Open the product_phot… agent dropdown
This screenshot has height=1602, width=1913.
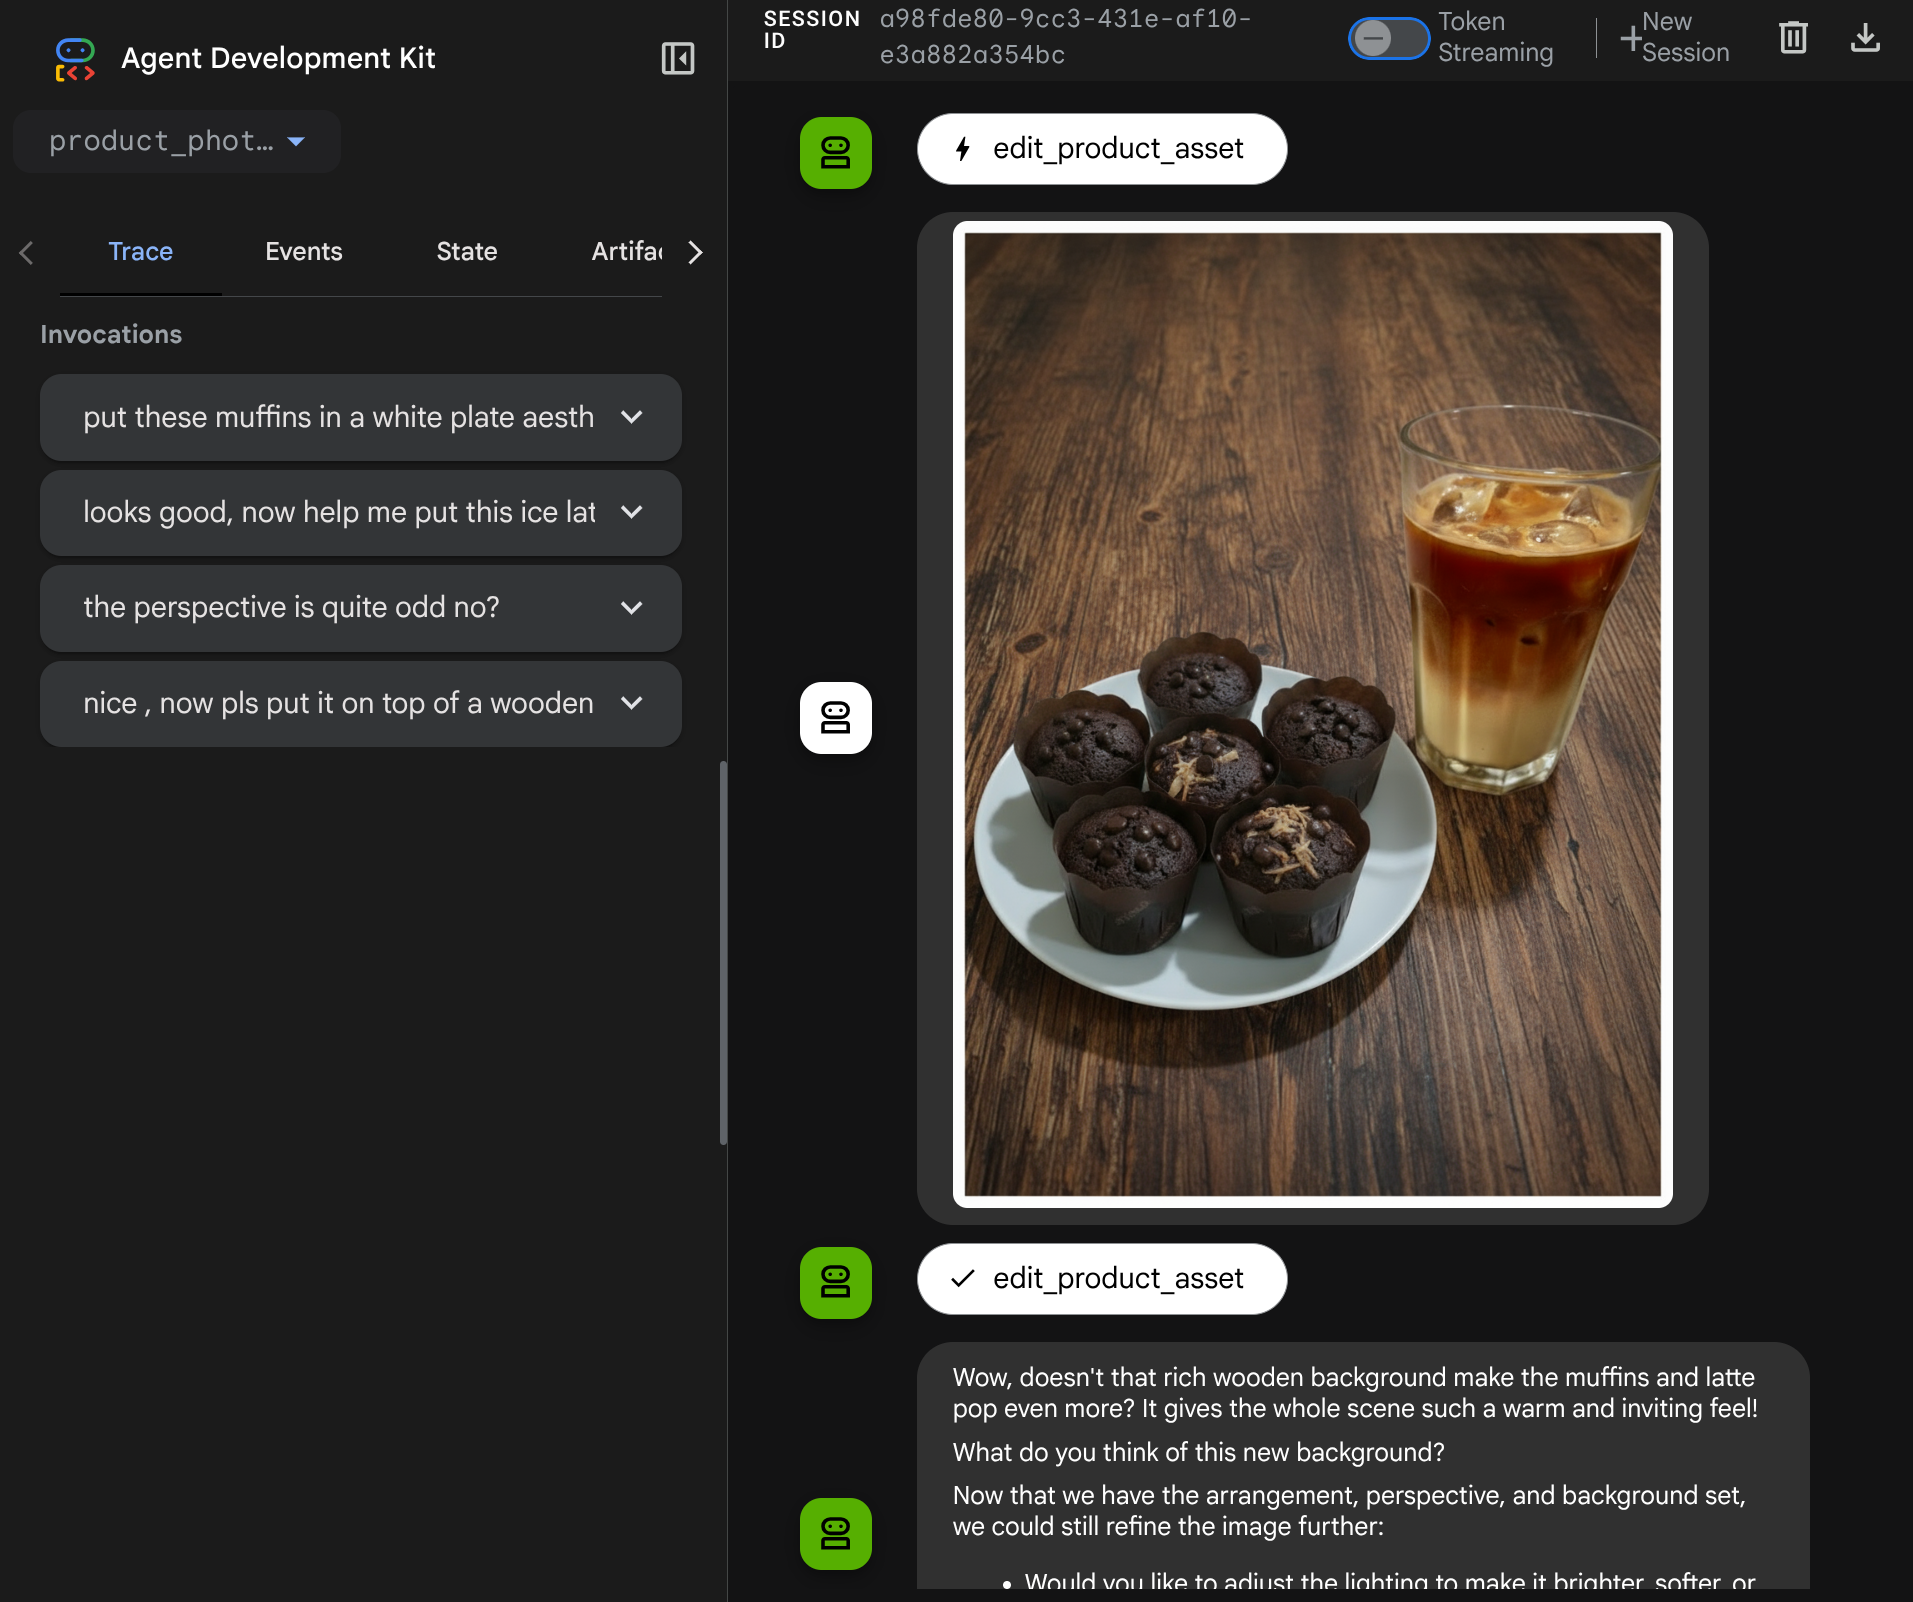point(177,141)
